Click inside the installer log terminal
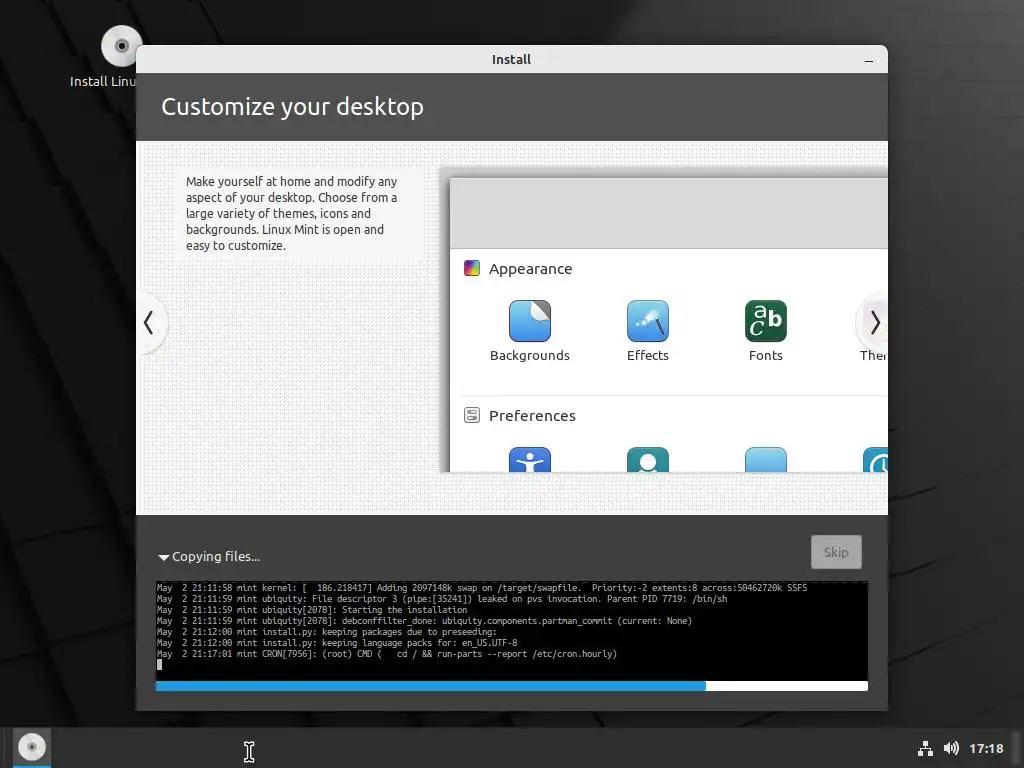1024x768 pixels. (x=511, y=631)
